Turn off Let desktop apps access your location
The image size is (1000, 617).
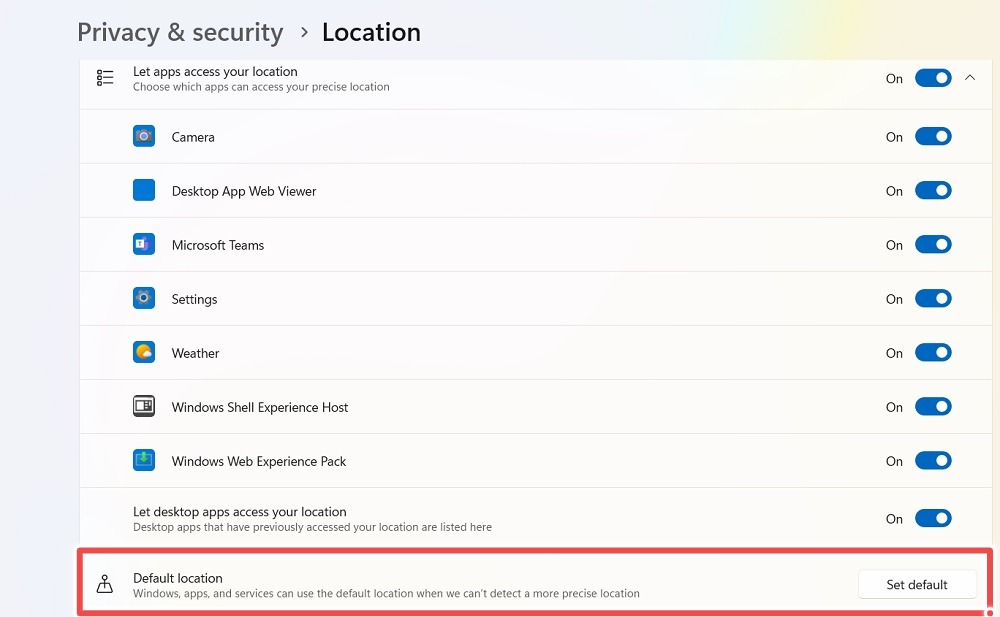[x=933, y=518]
